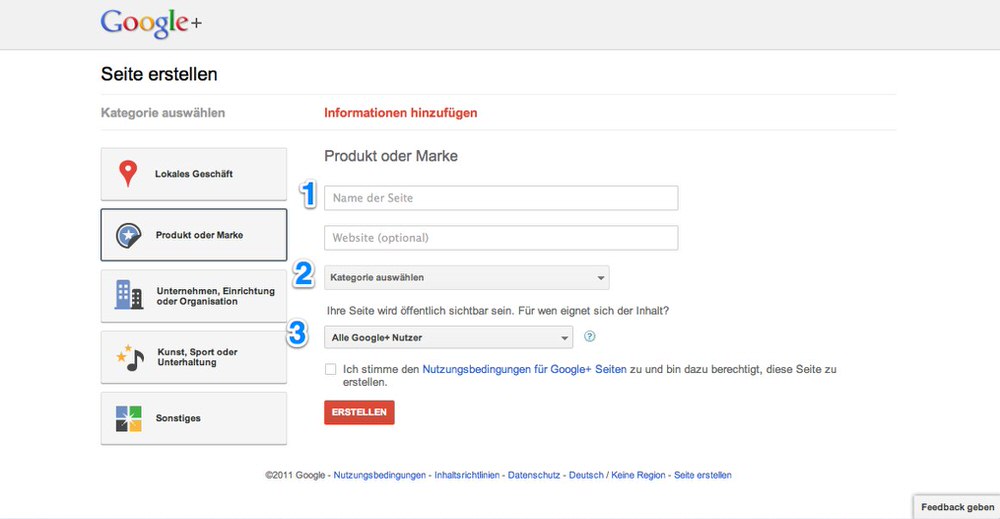
Task: Click the ©2011 Google text
Action: coord(295,475)
